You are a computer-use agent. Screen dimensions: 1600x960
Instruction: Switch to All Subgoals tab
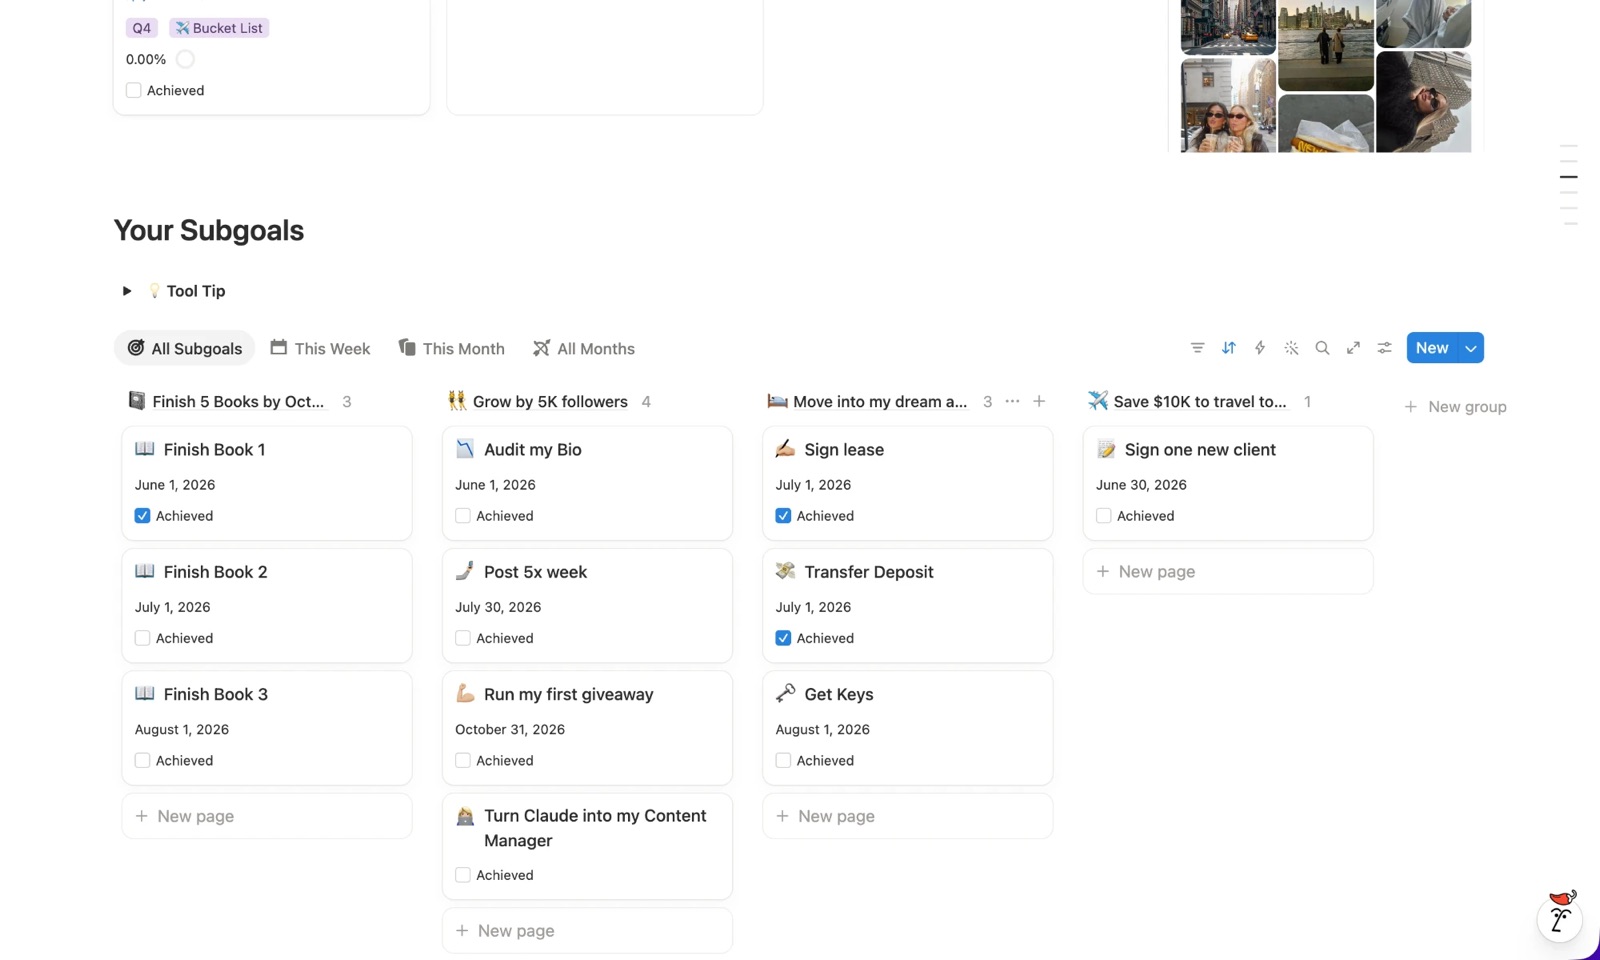point(185,348)
